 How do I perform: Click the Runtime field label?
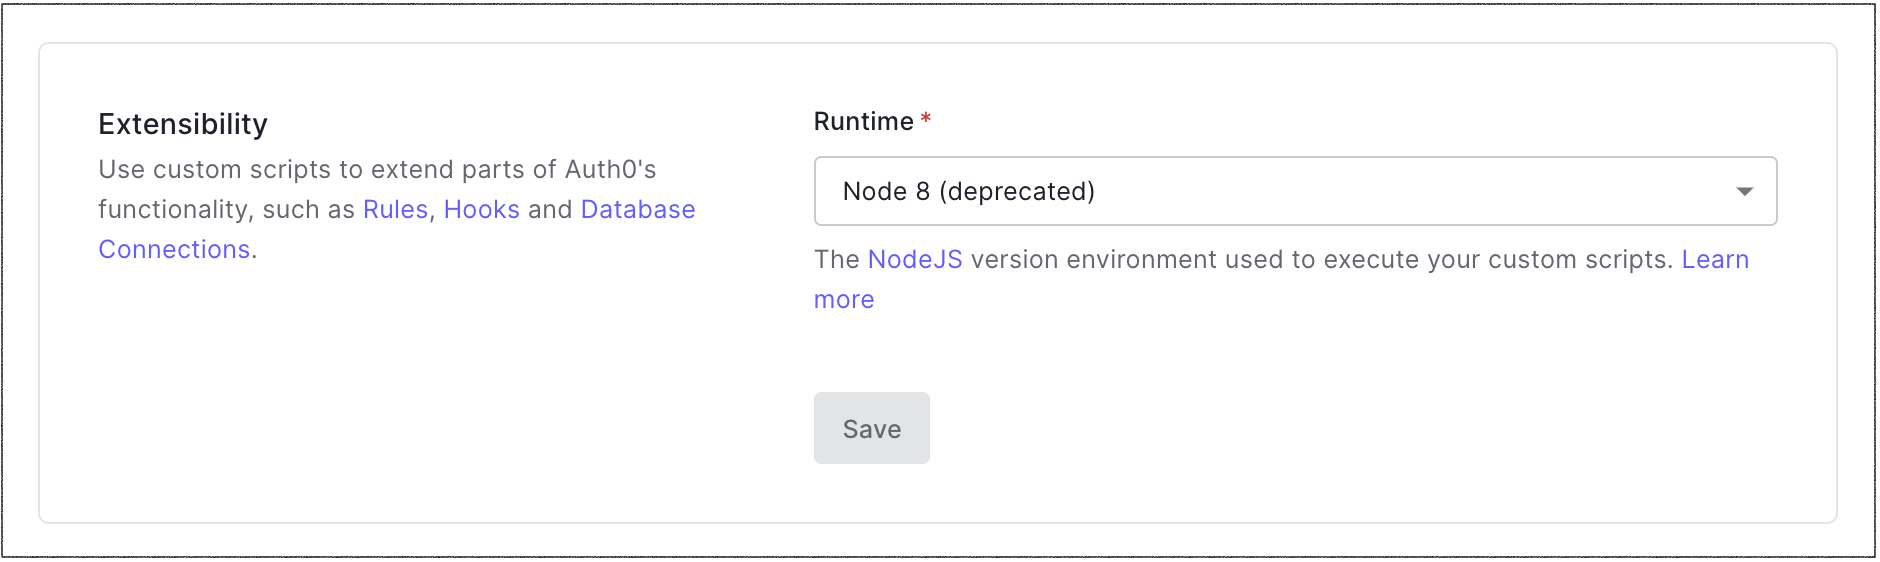click(x=863, y=122)
